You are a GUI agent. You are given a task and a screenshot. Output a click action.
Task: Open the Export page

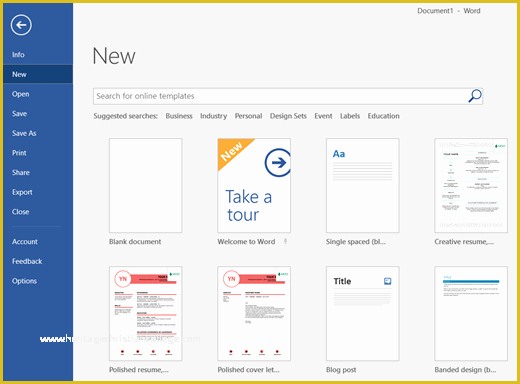pyautogui.click(x=22, y=192)
